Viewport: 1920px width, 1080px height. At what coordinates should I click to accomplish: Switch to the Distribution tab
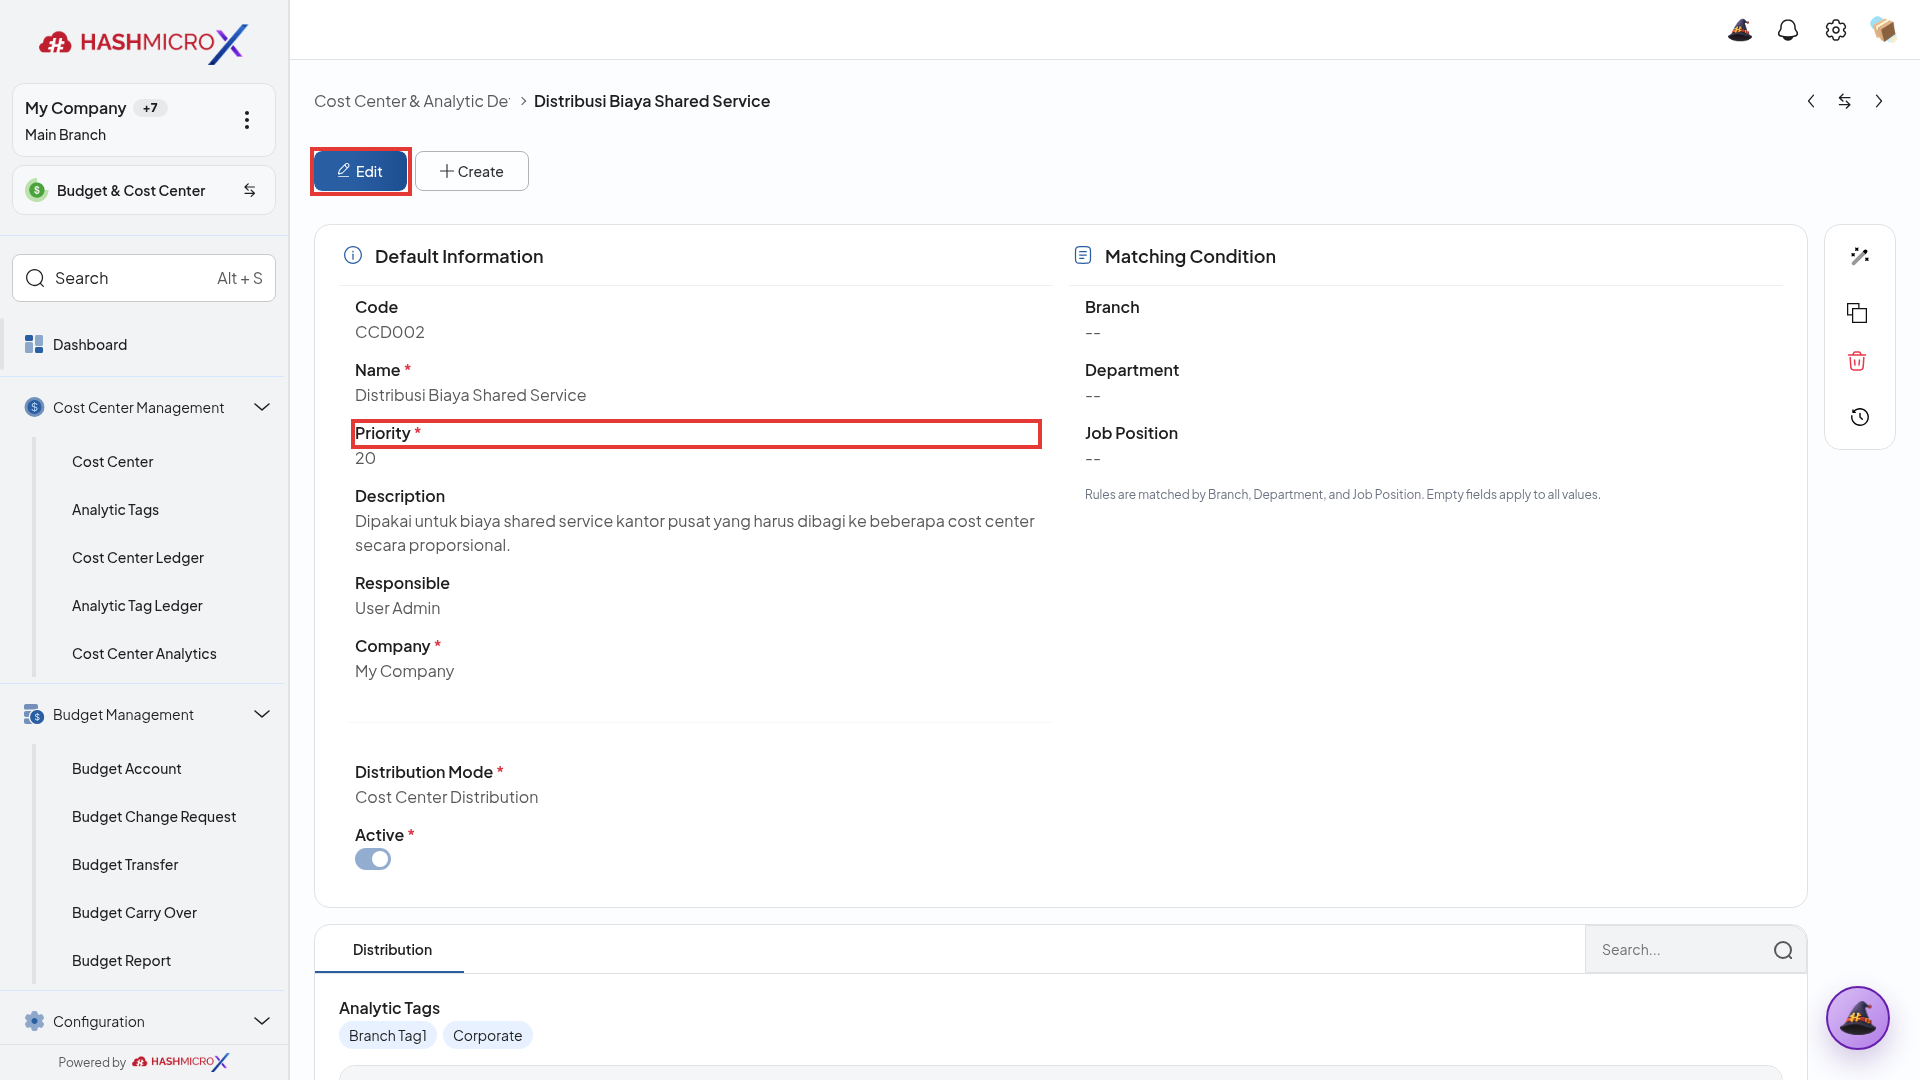point(392,949)
